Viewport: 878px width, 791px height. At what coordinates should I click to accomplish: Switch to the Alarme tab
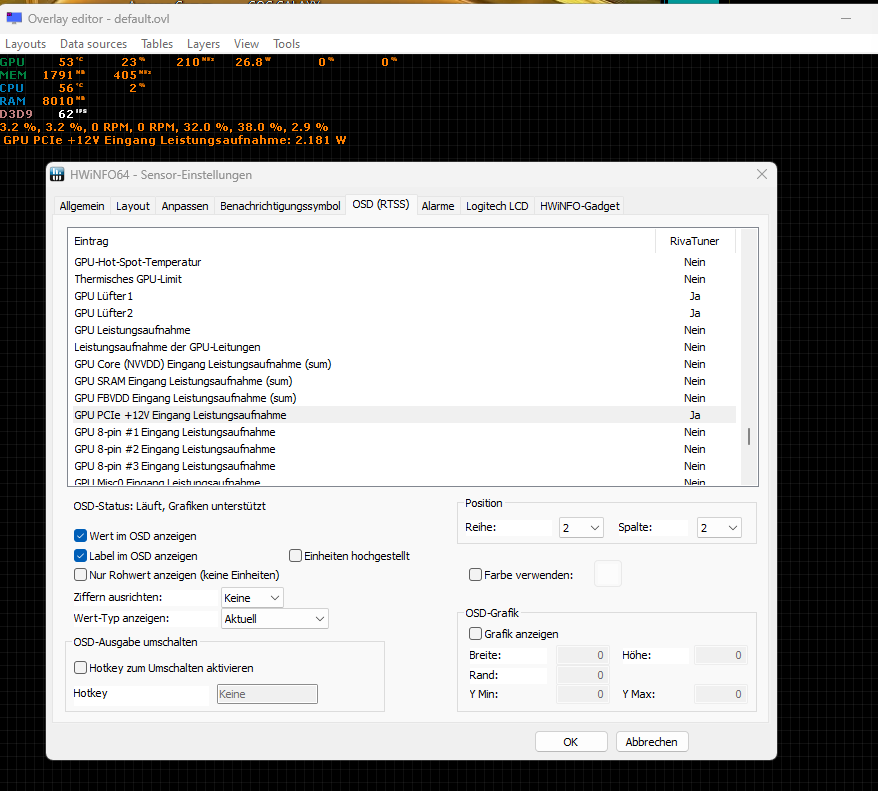coord(438,206)
